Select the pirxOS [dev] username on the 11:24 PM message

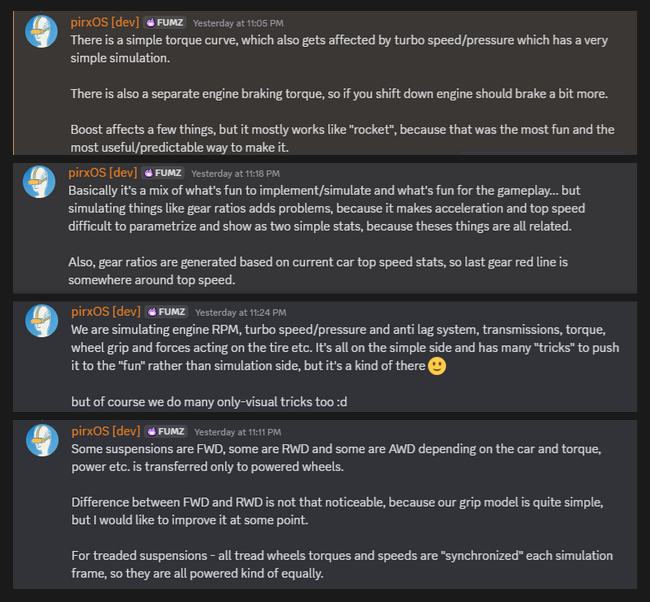coord(104,311)
